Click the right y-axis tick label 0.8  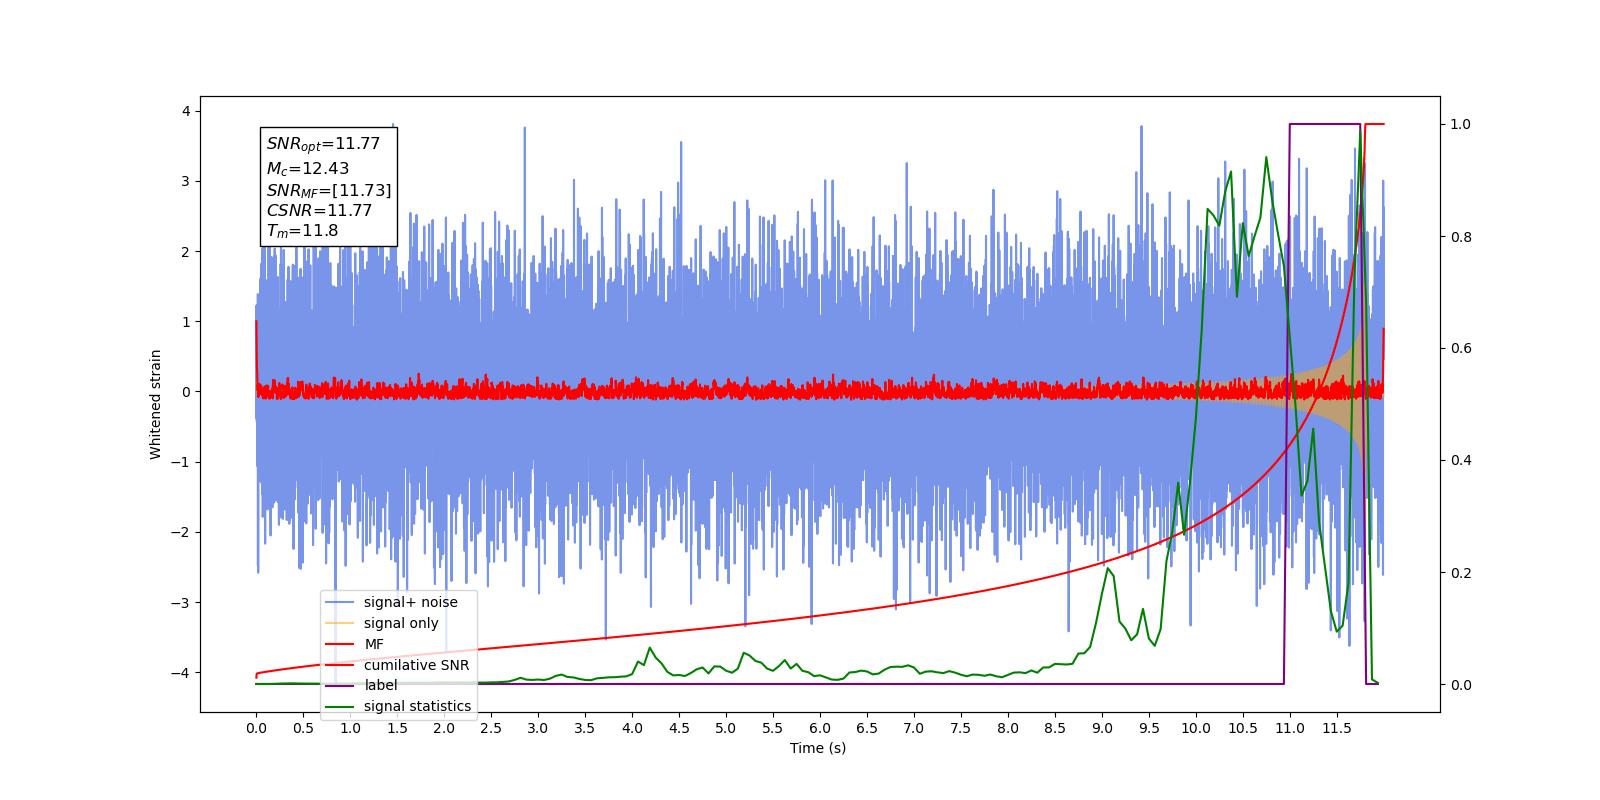point(1461,237)
